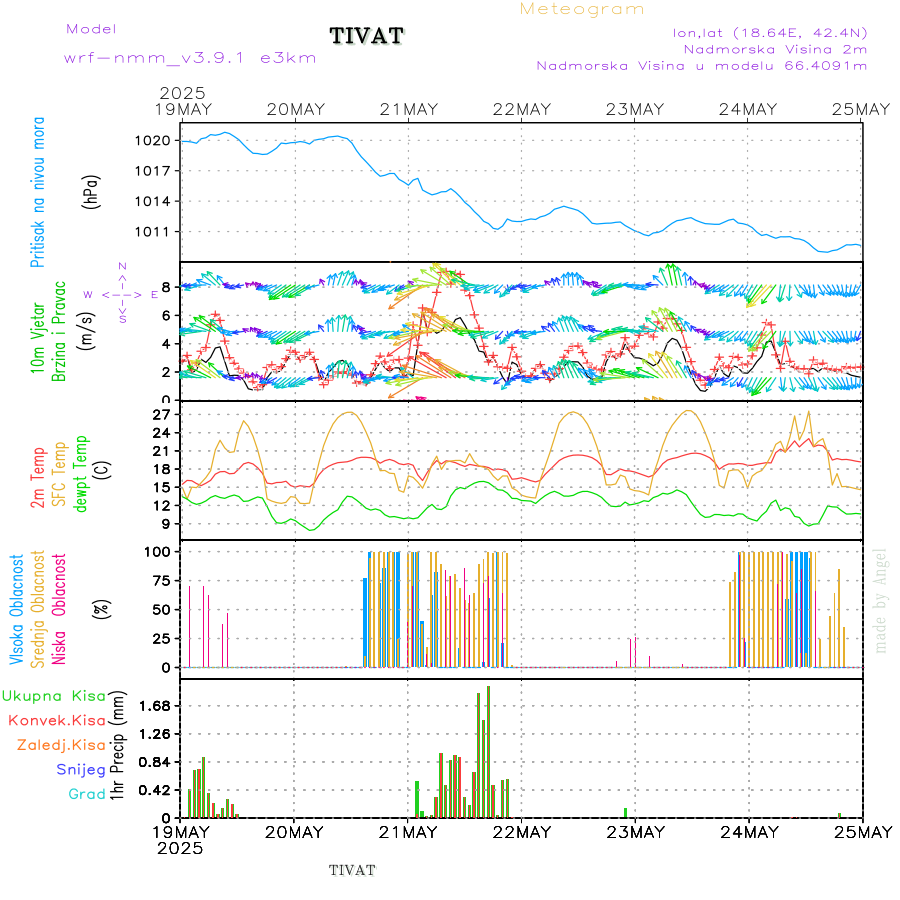Click the Visoka Oblacnost axis label
This screenshot has width=900, height=900.
pyautogui.click(x=17, y=608)
